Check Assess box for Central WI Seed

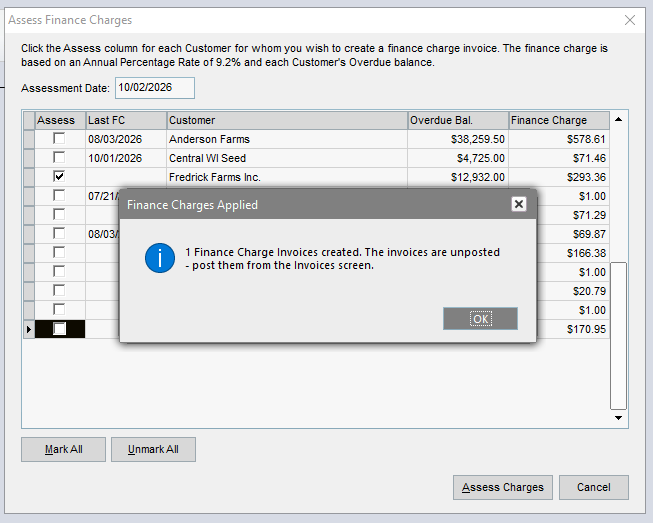[x=59, y=157]
